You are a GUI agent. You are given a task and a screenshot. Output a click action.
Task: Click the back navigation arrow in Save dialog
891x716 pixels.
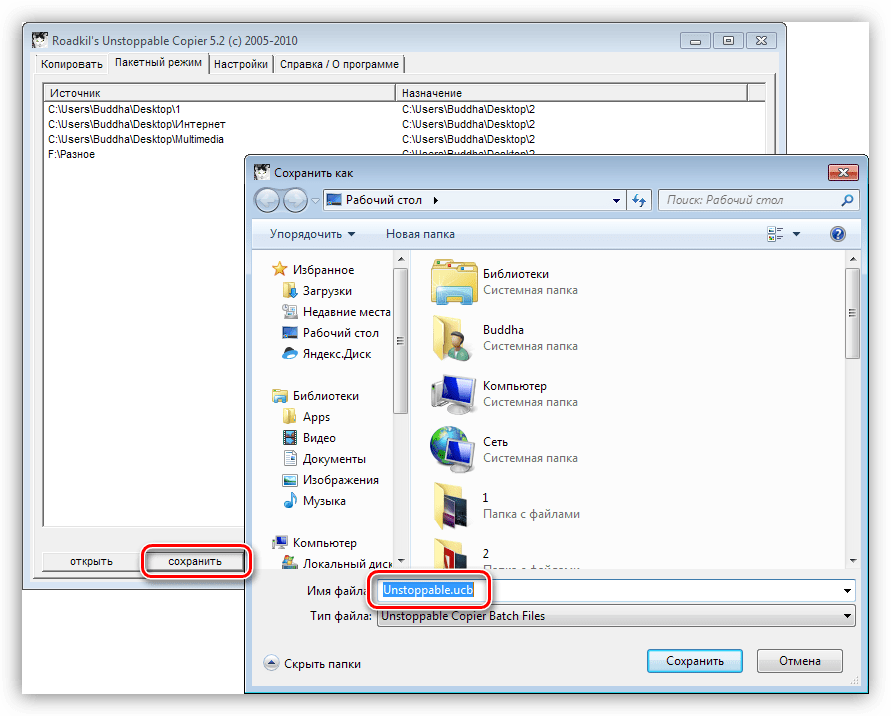click(x=267, y=201)
